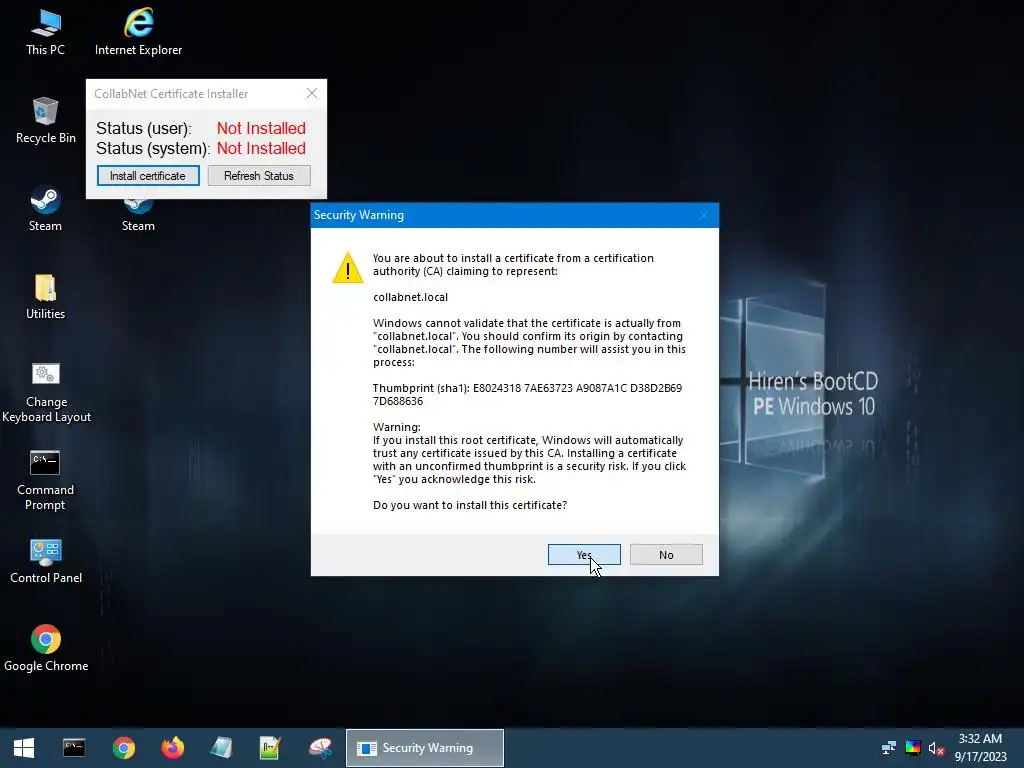This screenshot has width=1024, height=768.
Task: Close the Security Warning dialog
Action: 703,215
